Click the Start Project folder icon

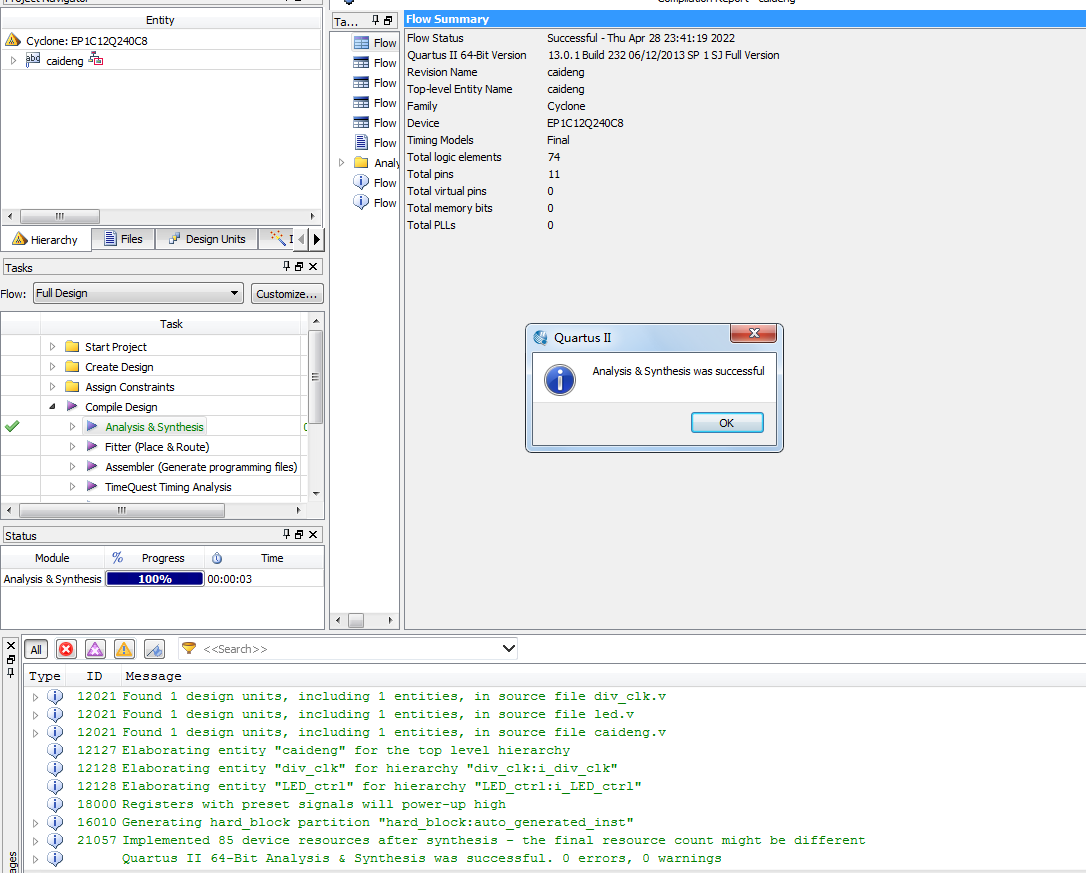point(72,347)
